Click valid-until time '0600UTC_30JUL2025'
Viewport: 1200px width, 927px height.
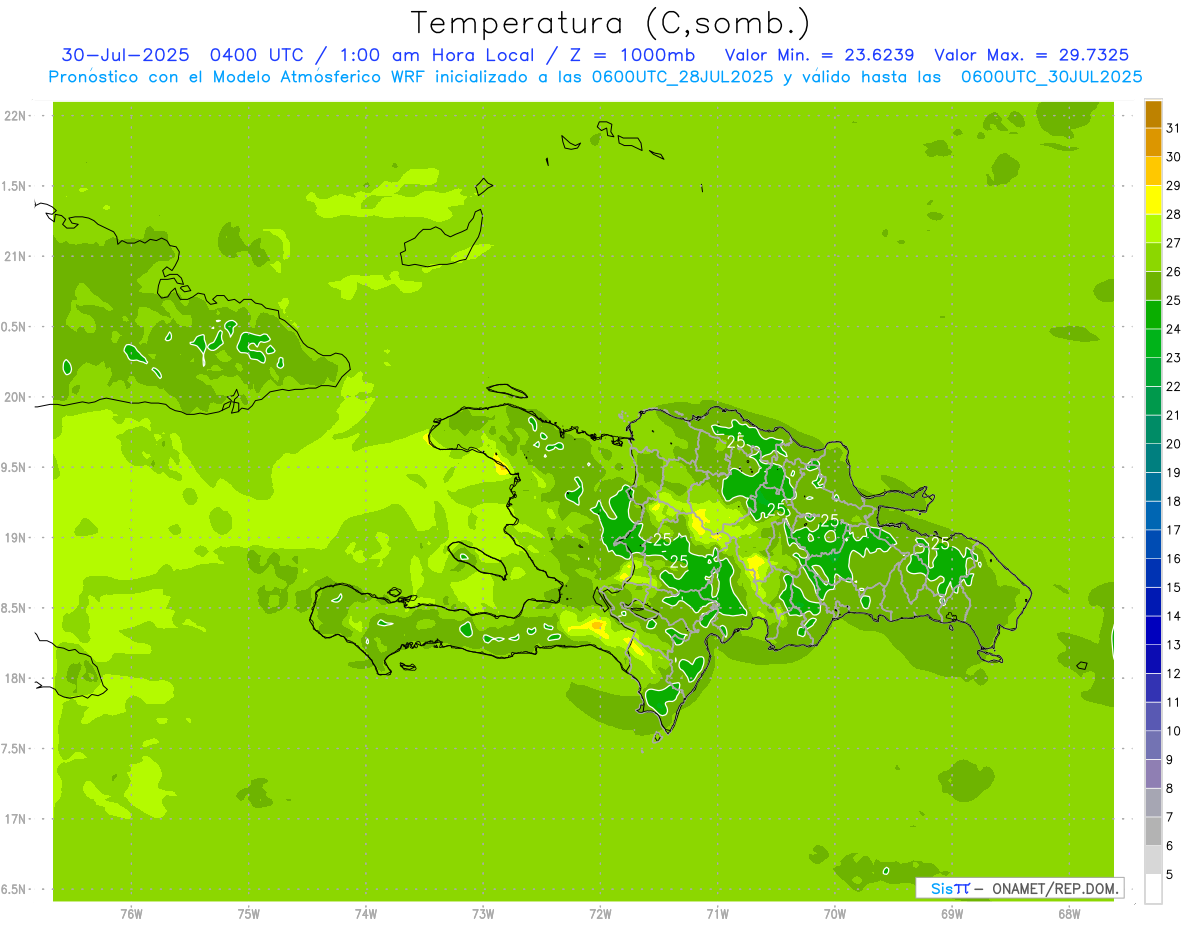point(1051,77)
